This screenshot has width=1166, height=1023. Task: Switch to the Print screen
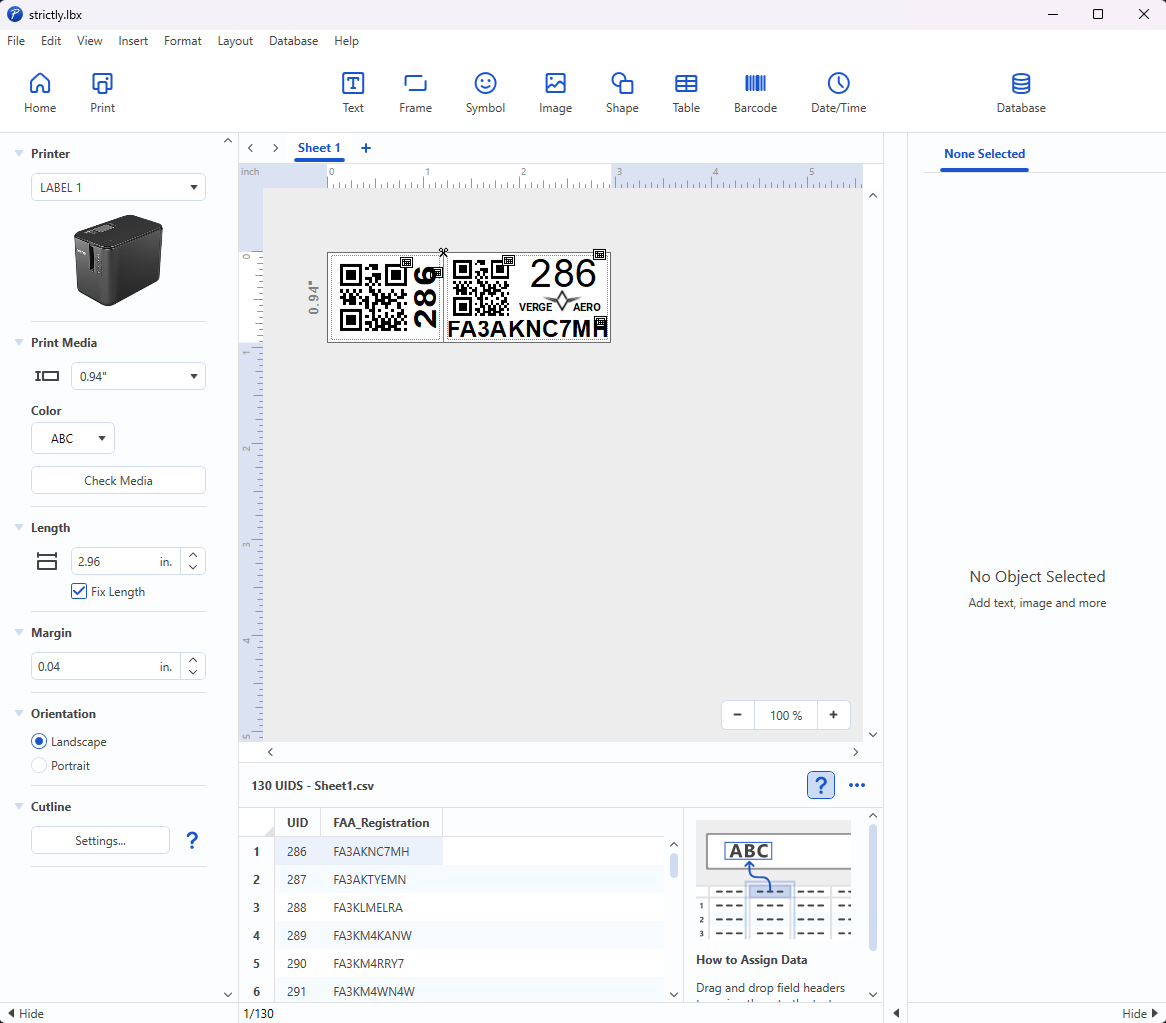coord(101,93)
